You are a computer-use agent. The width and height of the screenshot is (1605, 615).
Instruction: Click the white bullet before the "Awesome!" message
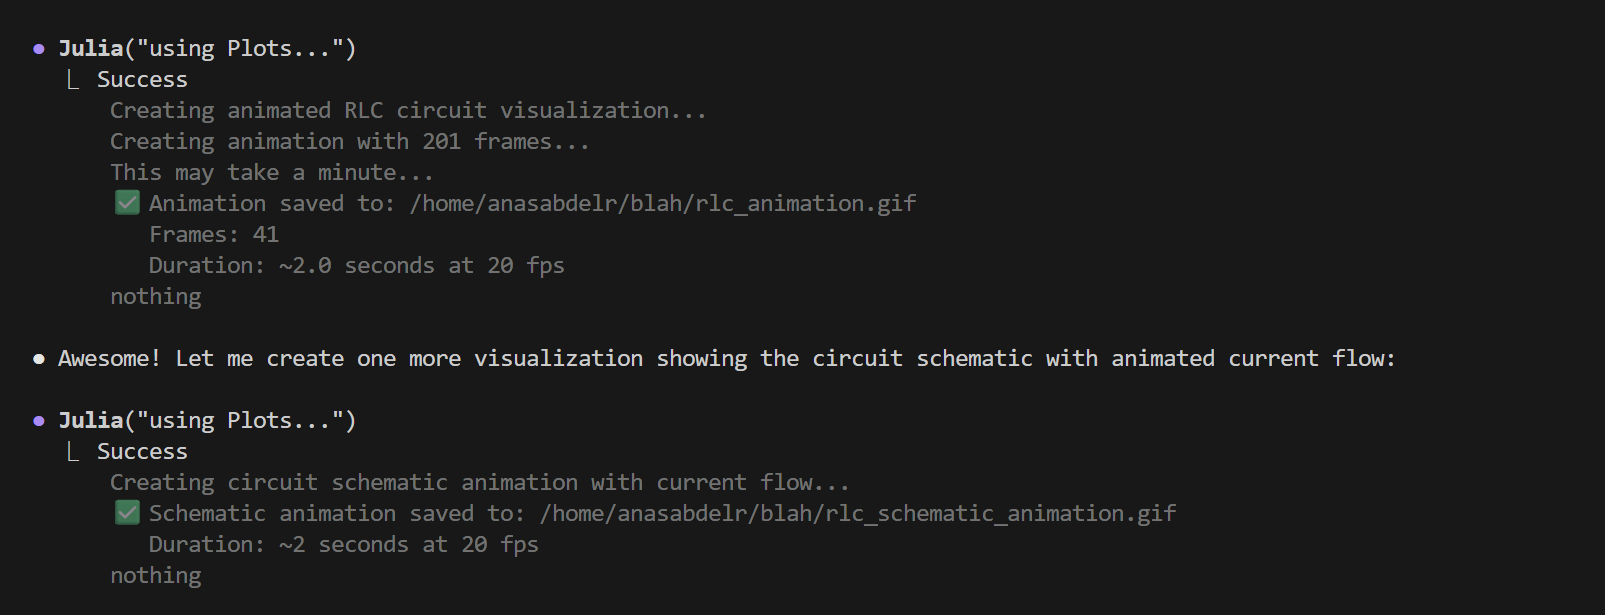point(39,359)
